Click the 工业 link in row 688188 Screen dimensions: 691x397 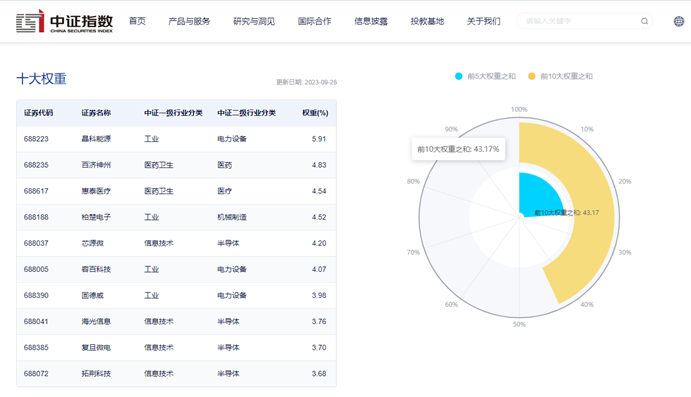(x=151, y=217)
